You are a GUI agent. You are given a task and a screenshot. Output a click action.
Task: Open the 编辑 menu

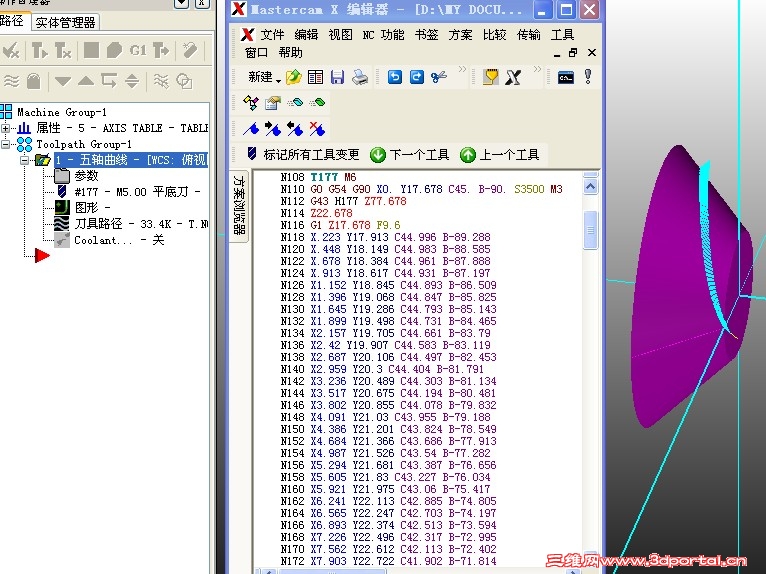[306, 35]
